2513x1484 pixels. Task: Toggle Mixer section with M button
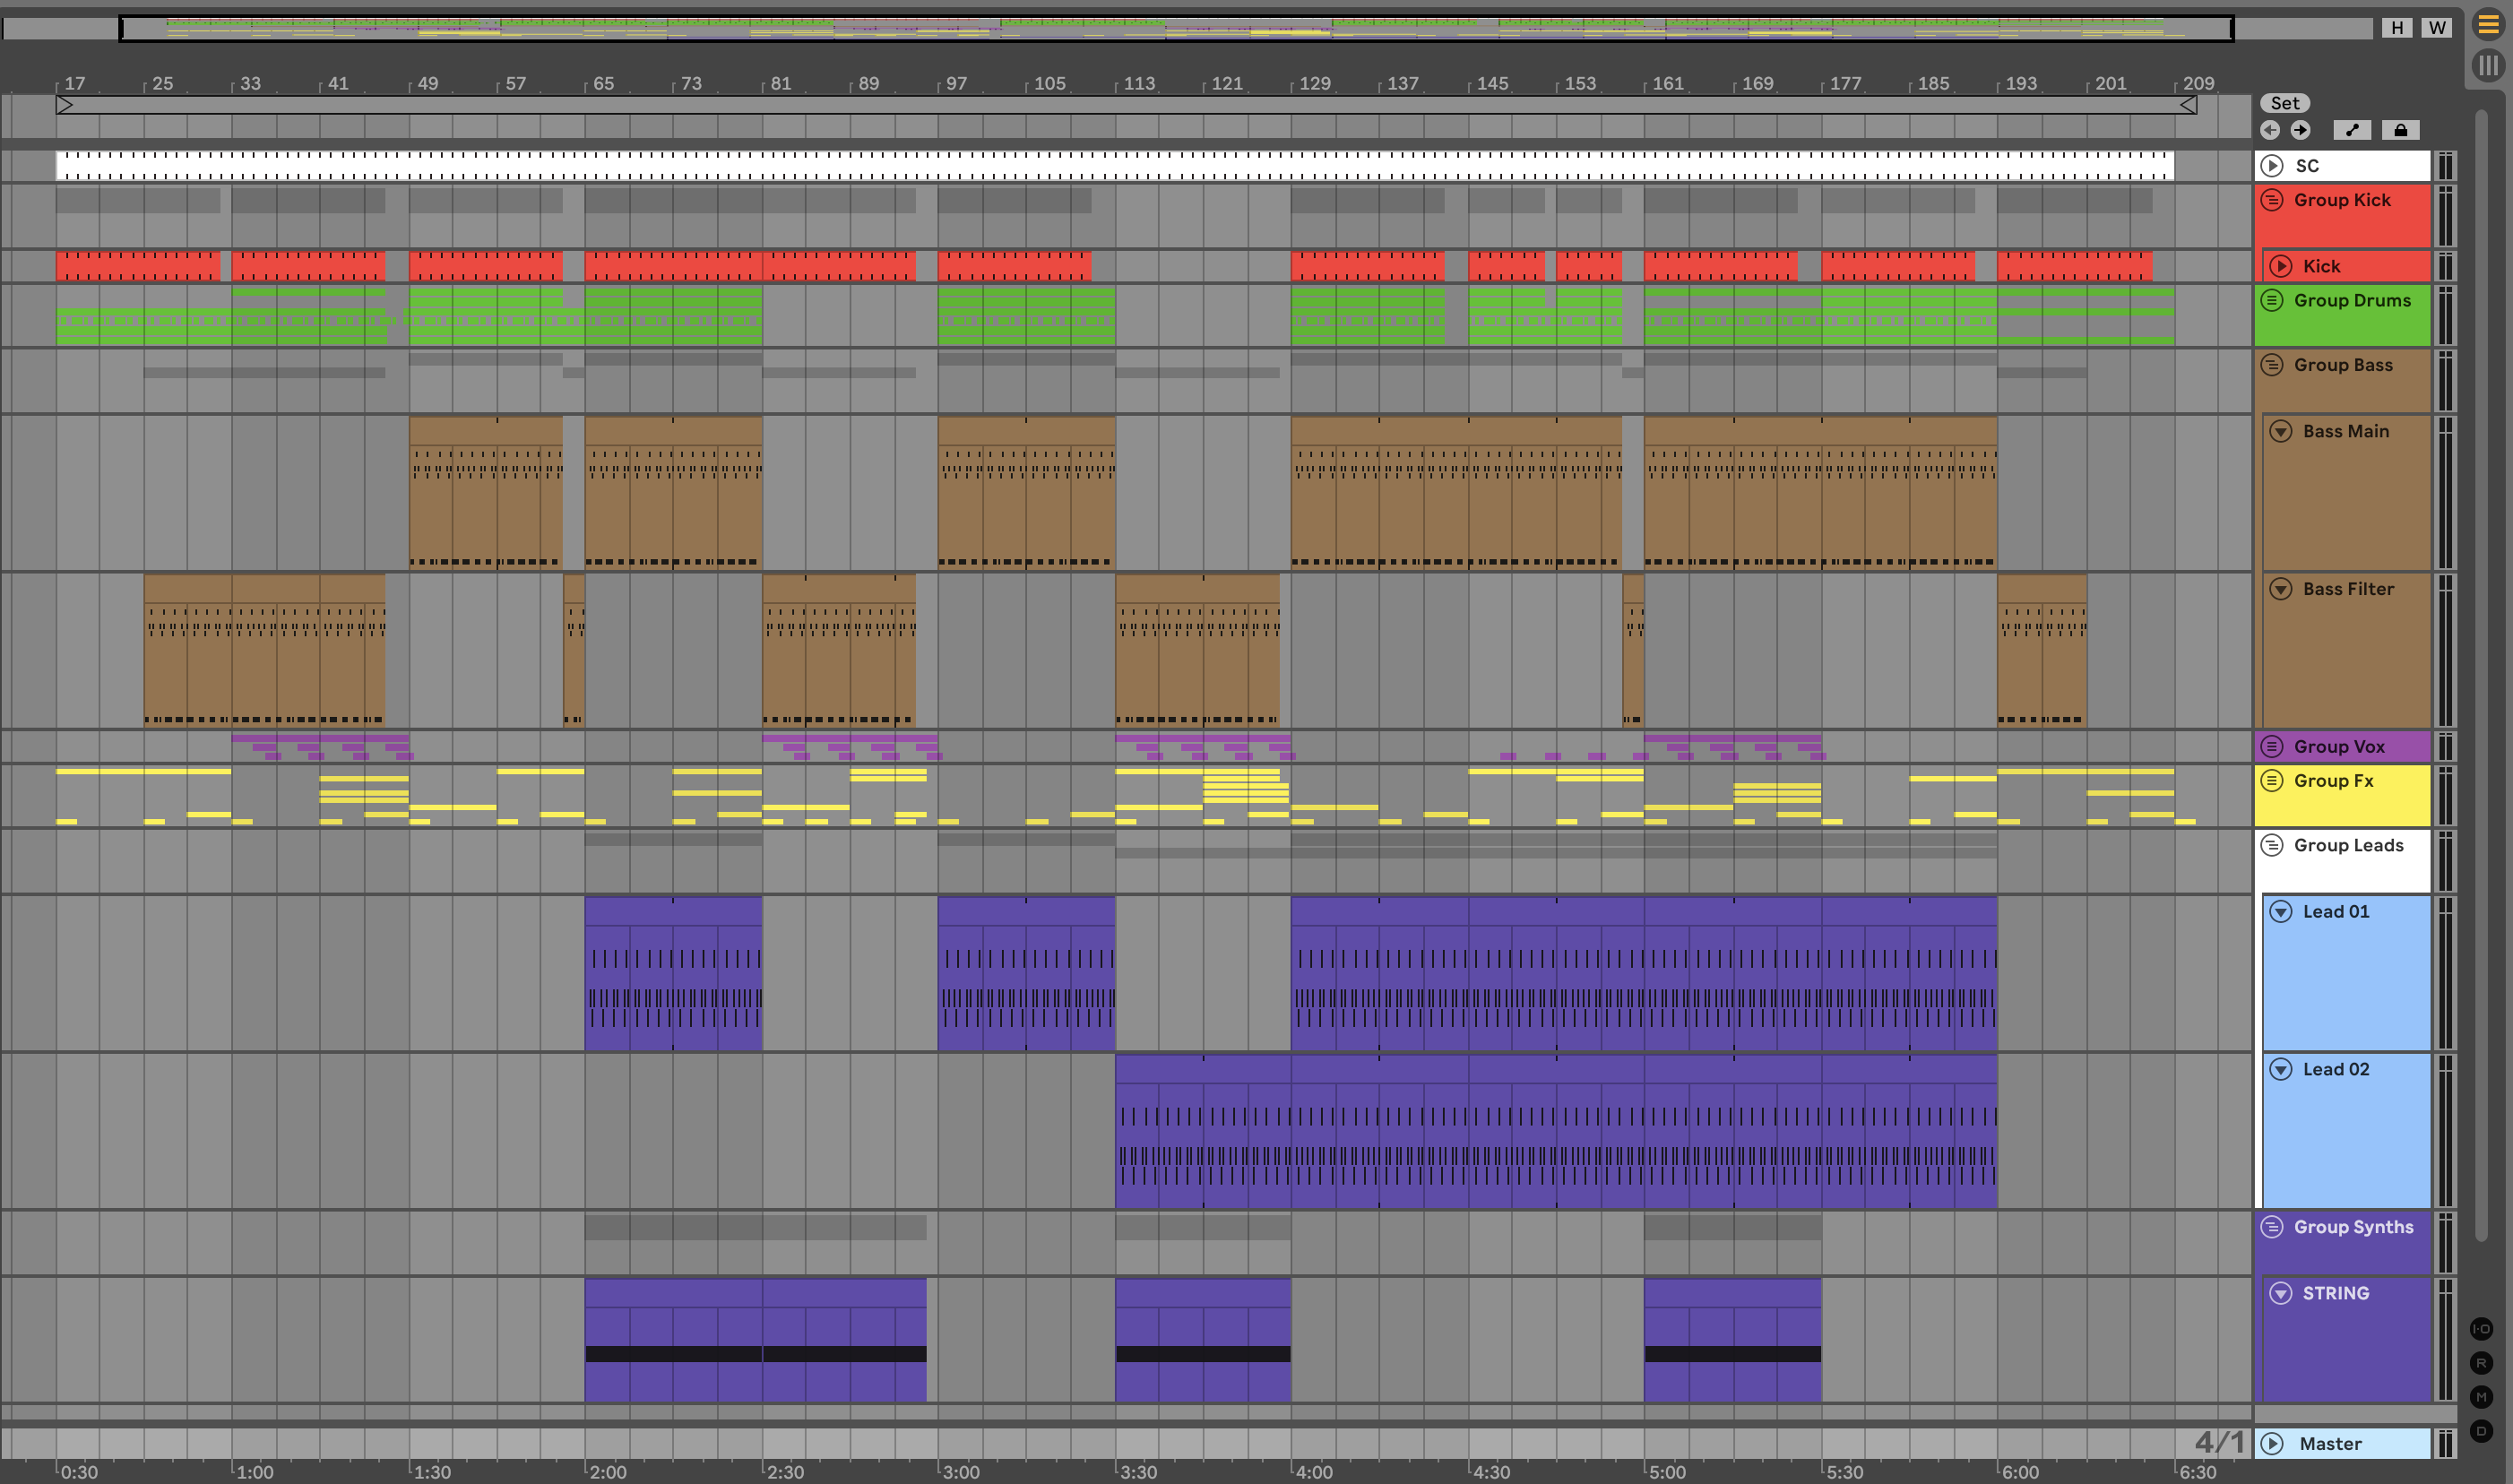click(x=2481, y=1397)
